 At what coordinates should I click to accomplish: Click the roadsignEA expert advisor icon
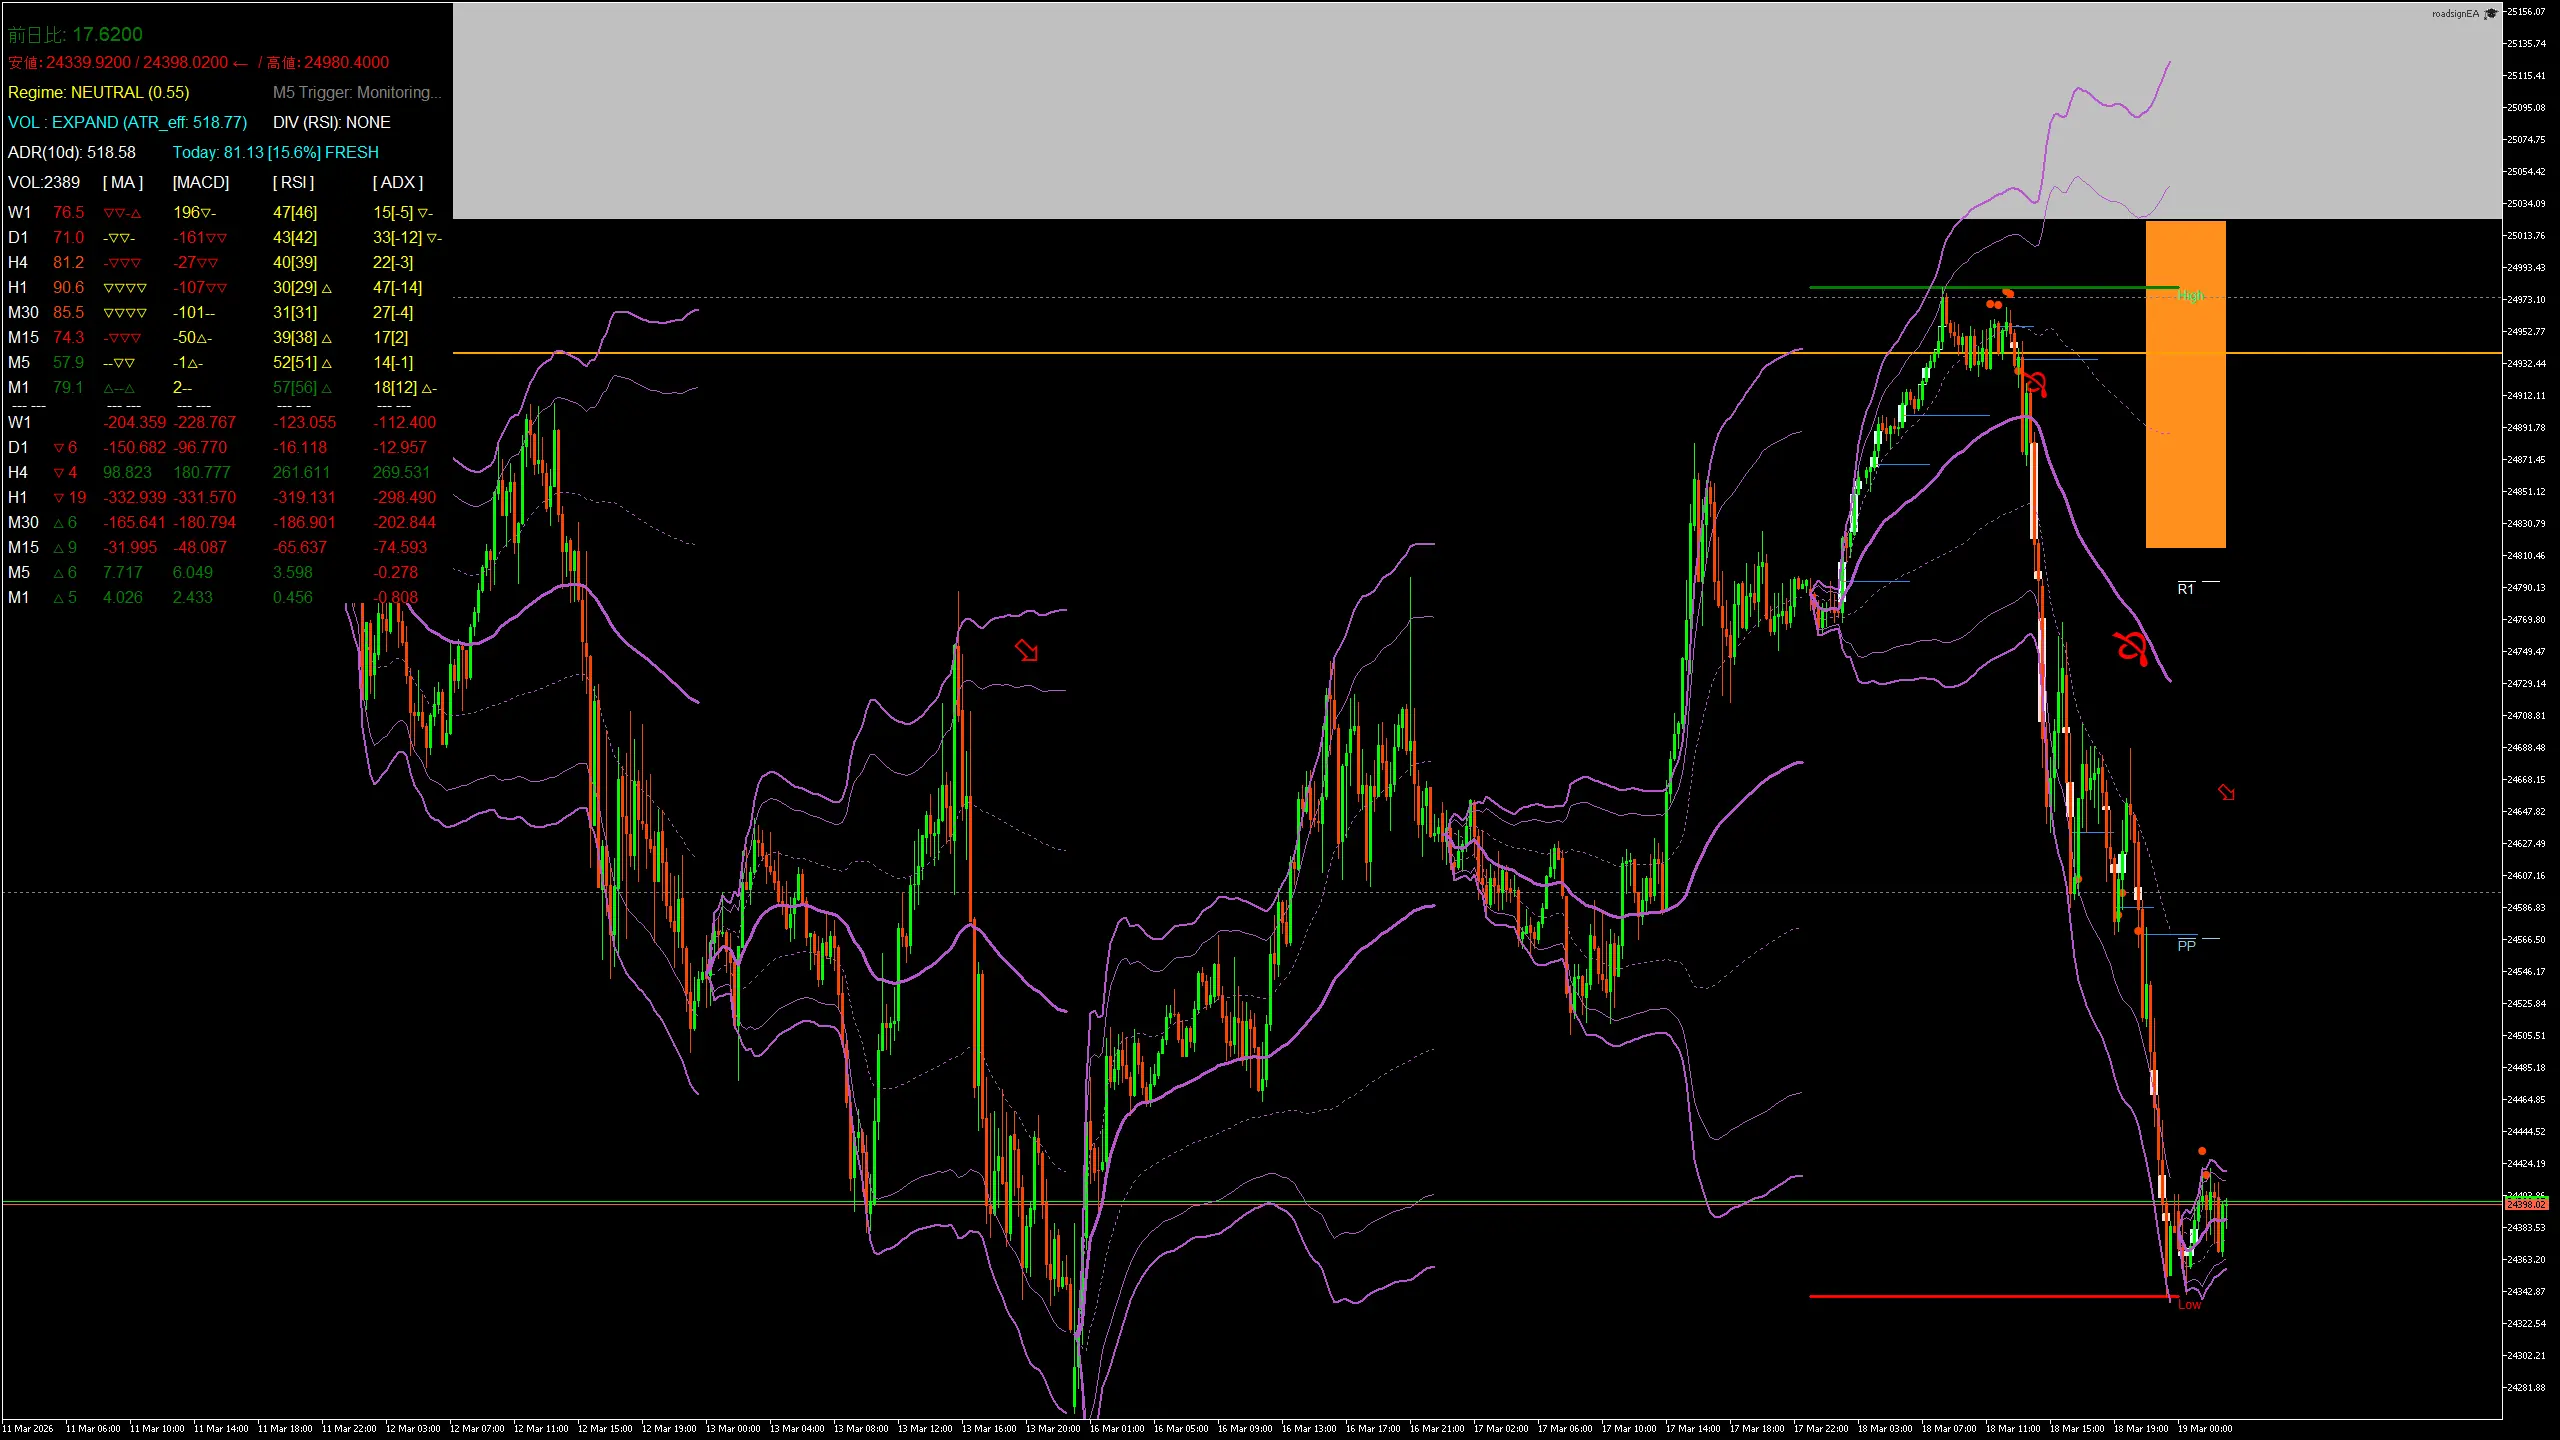2491,14
